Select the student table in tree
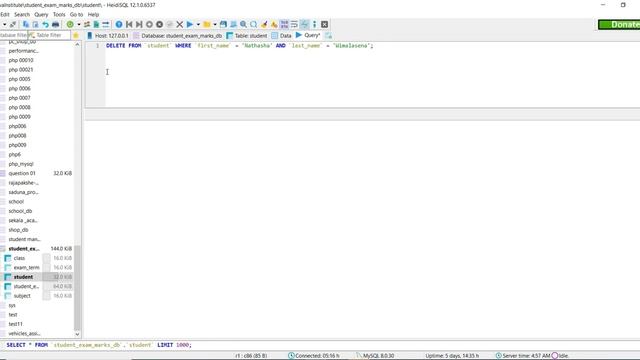Image resolution: width=640 pixels, height=360 pixels. (23, 277)
